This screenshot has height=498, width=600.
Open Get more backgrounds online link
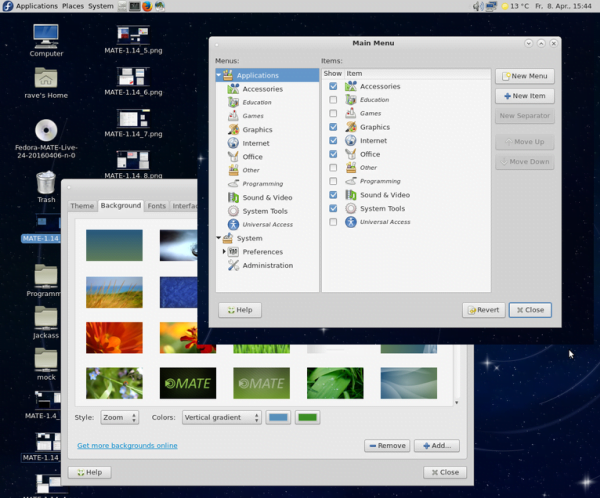127,445
